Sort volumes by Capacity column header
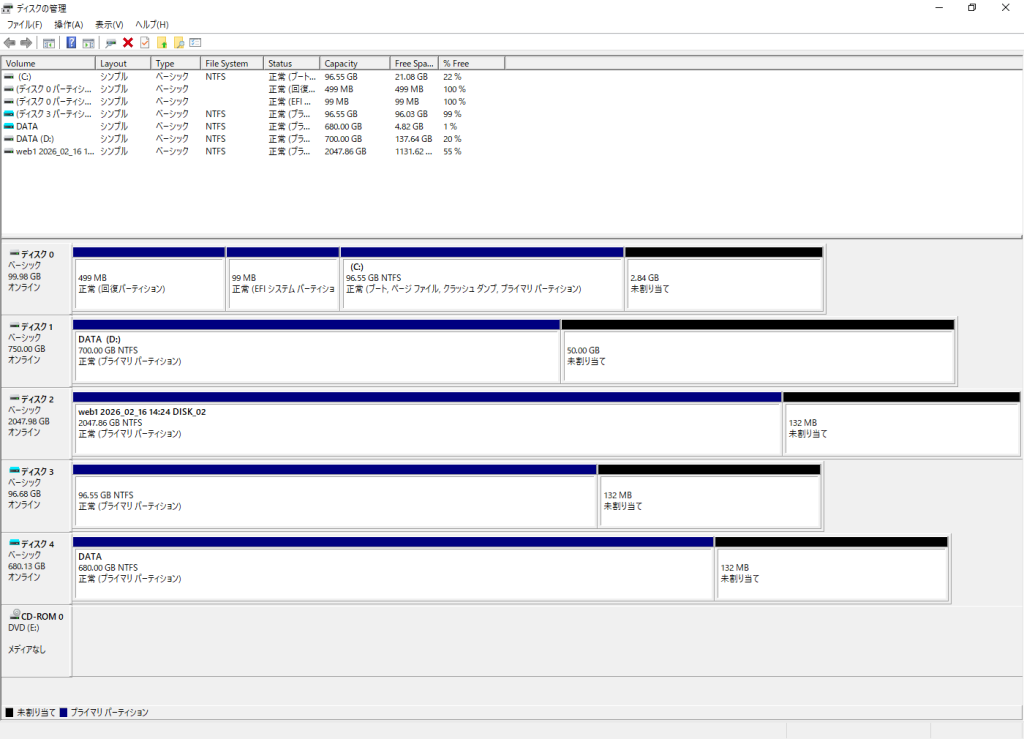This screenshot has height=739, width=1024. (x=354, y=64)
